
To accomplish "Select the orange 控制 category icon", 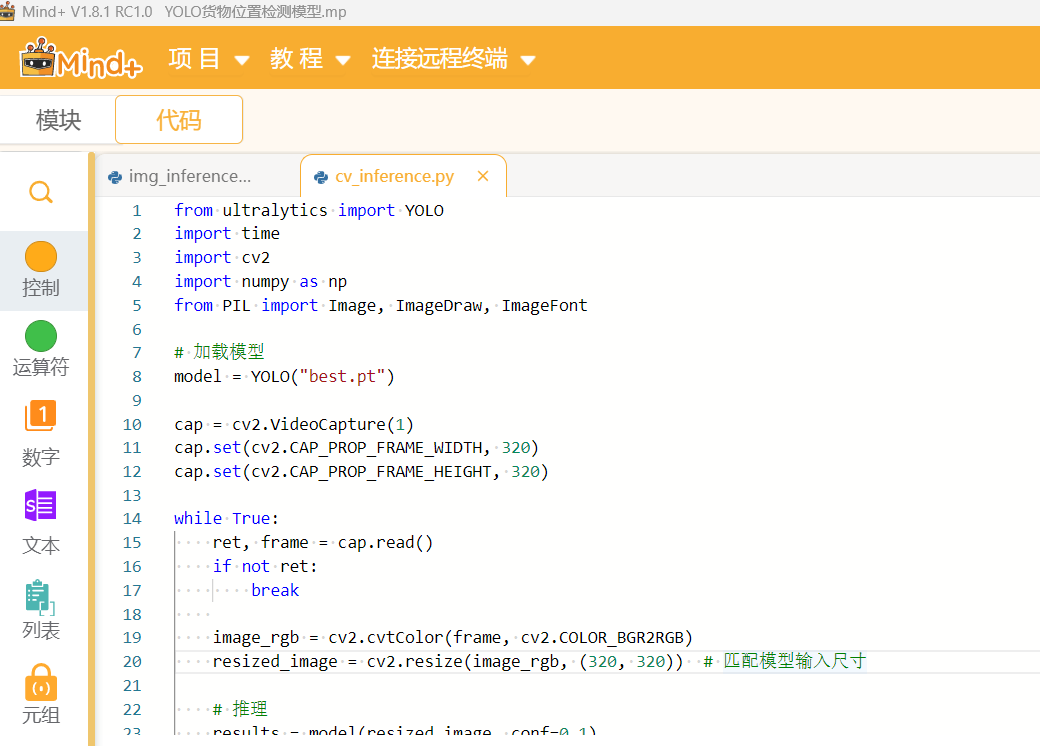I will pyautogui.click(x=41, y=257).
